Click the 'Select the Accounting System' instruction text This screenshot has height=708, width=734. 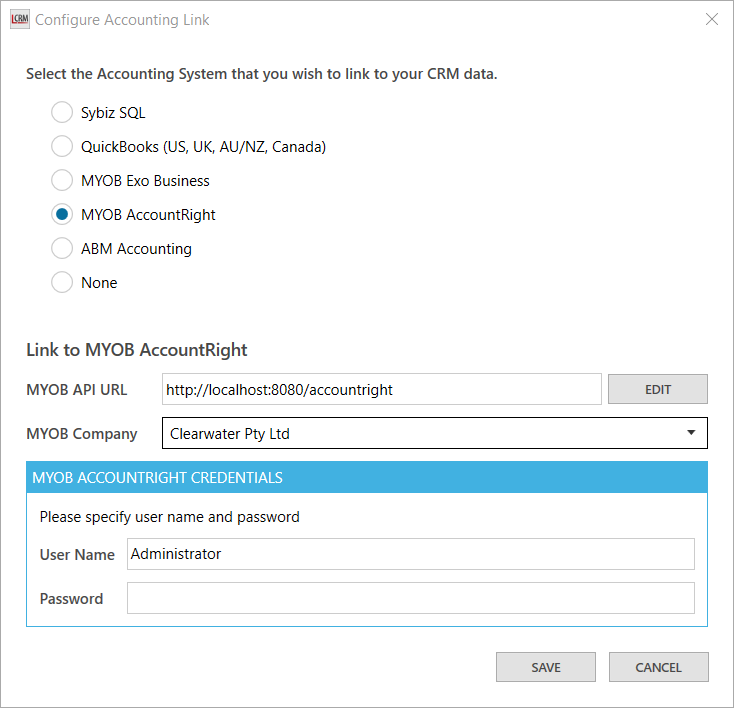coord(262,74)
